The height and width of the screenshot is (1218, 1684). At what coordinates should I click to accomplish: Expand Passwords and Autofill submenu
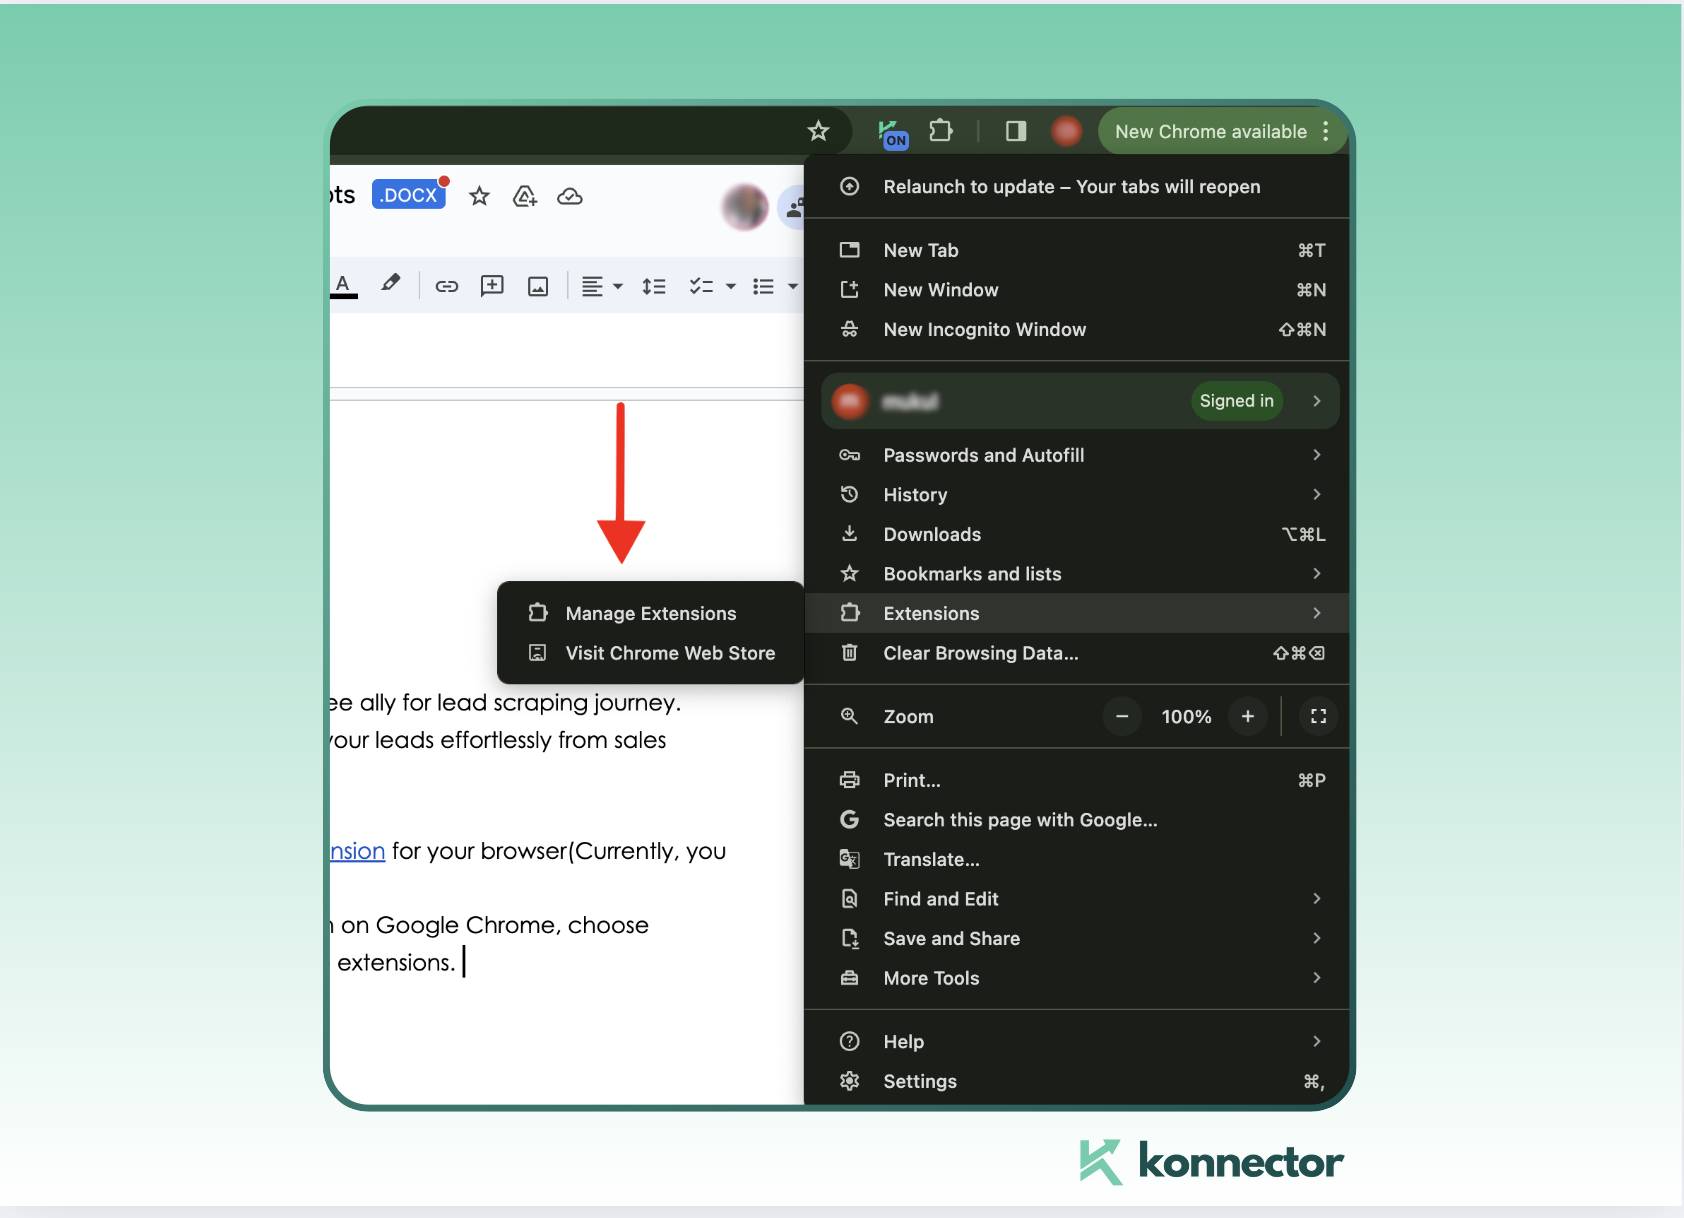coord(1077,455)
